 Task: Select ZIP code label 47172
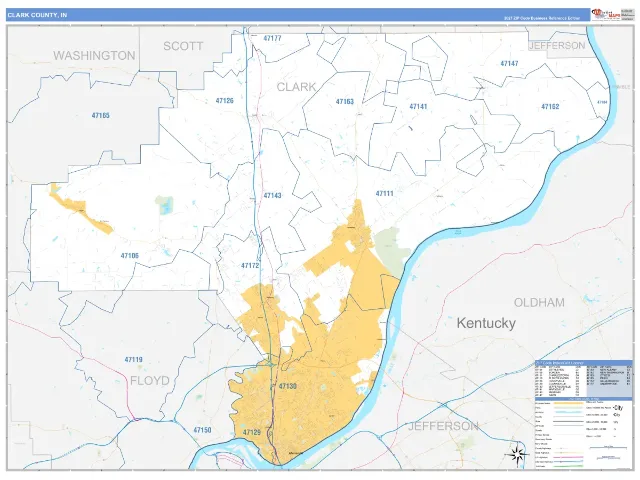[250, 265]
